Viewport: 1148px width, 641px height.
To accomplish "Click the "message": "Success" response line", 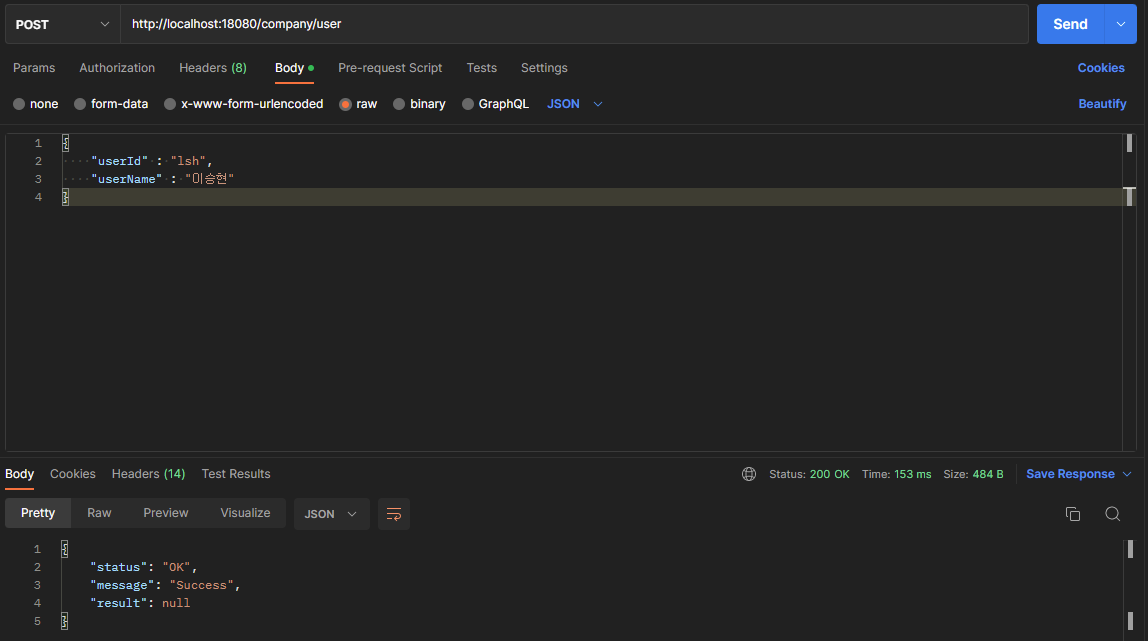I will coord(165,585).
